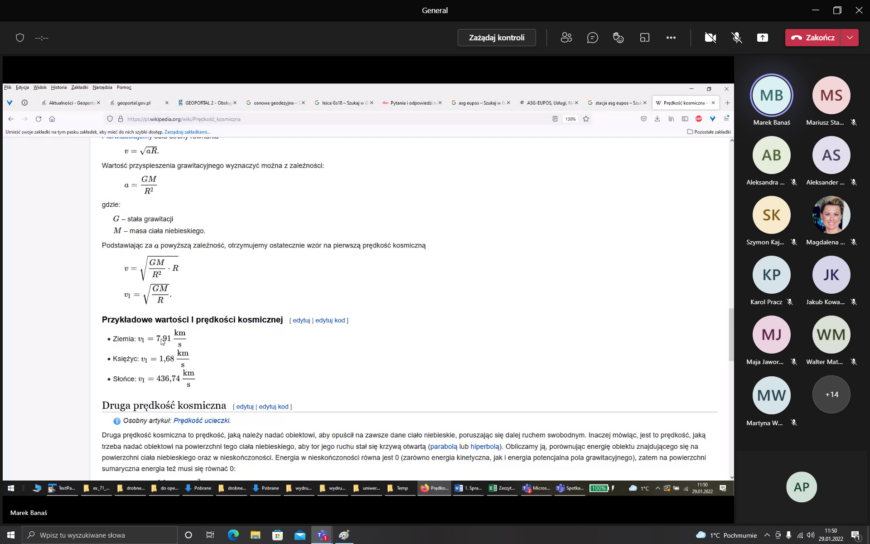This screenshot has width=870, height=544.
Task: Select Karol Pracz KP avatar
Action: 771,275
